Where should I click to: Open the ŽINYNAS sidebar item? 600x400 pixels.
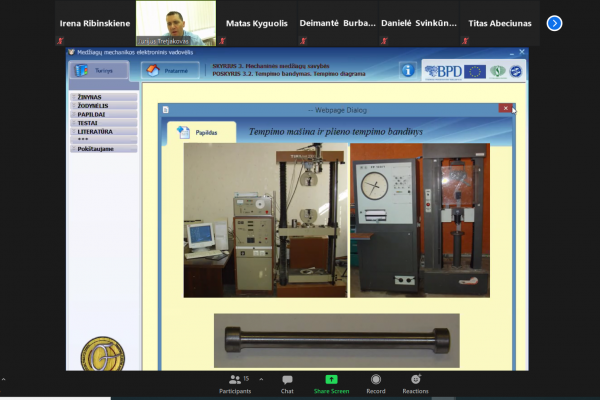104,97
